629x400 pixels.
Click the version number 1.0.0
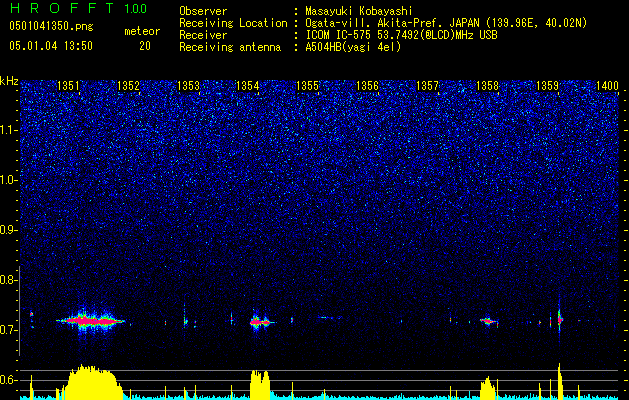[x=136, y=9]
